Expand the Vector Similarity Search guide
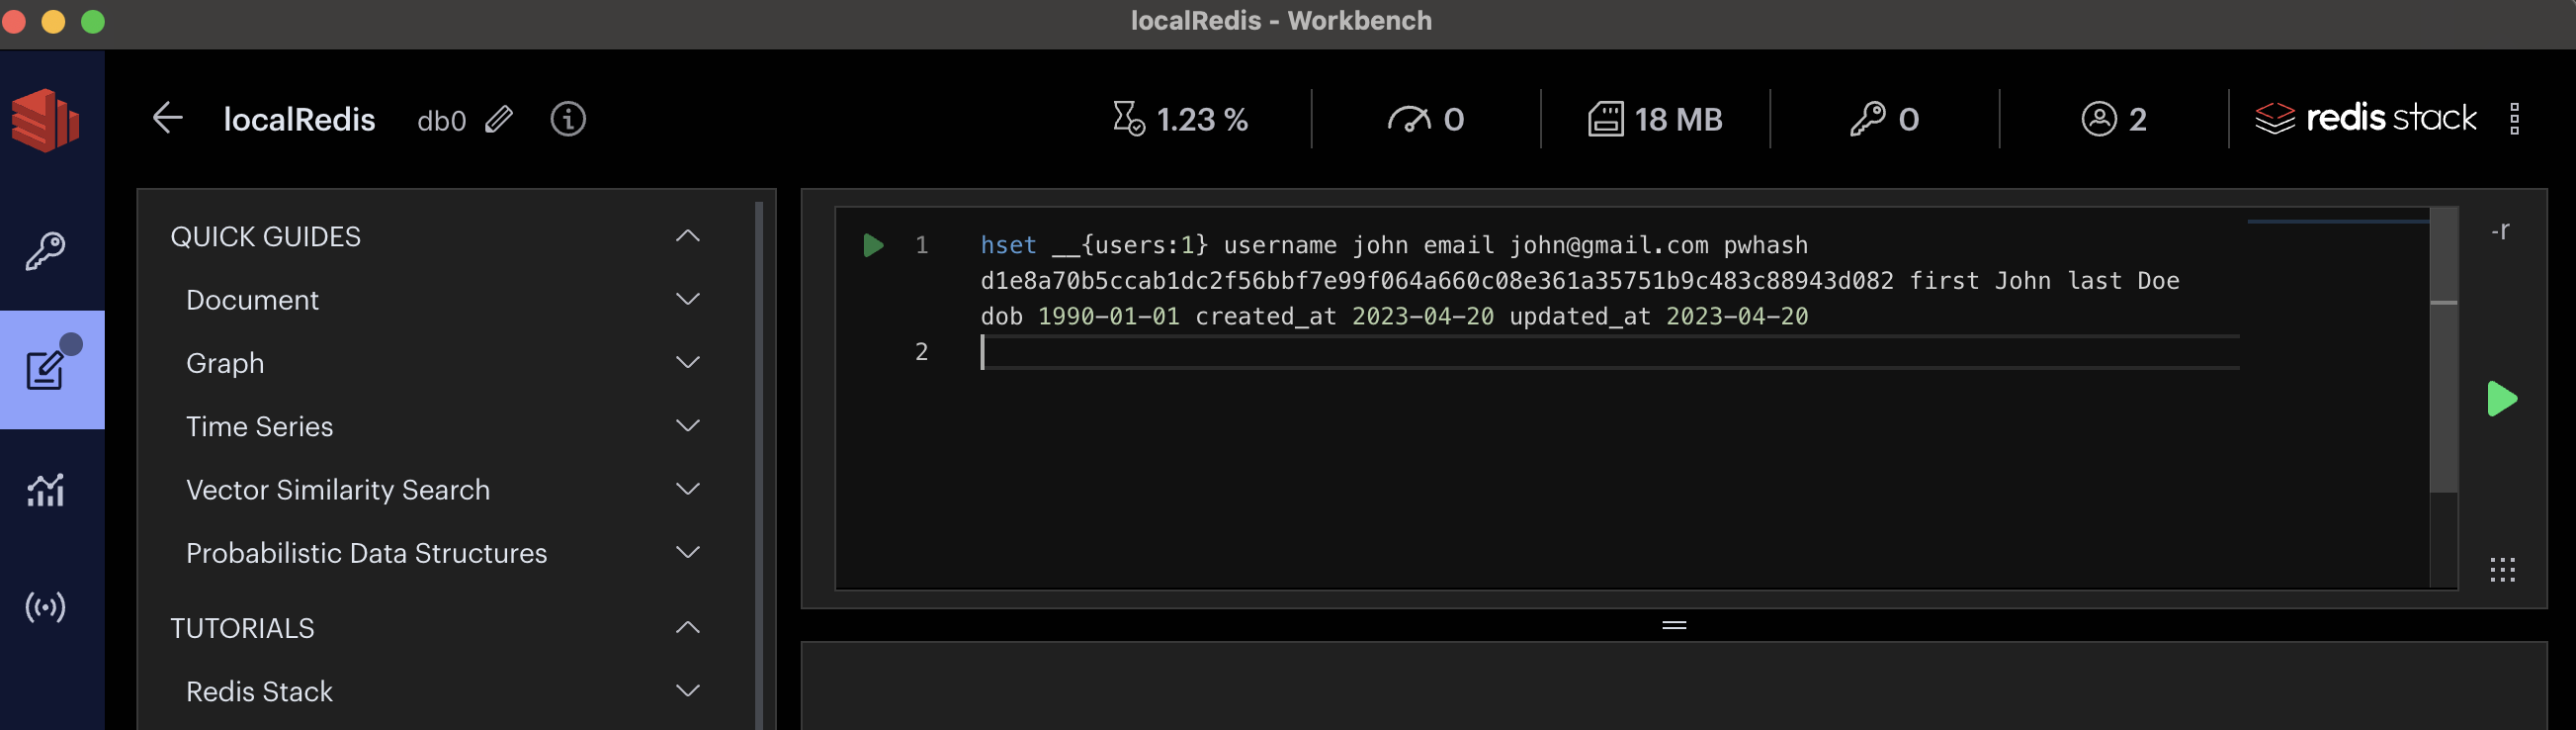This screenshot has height=730, width=2576. (687, 489)
